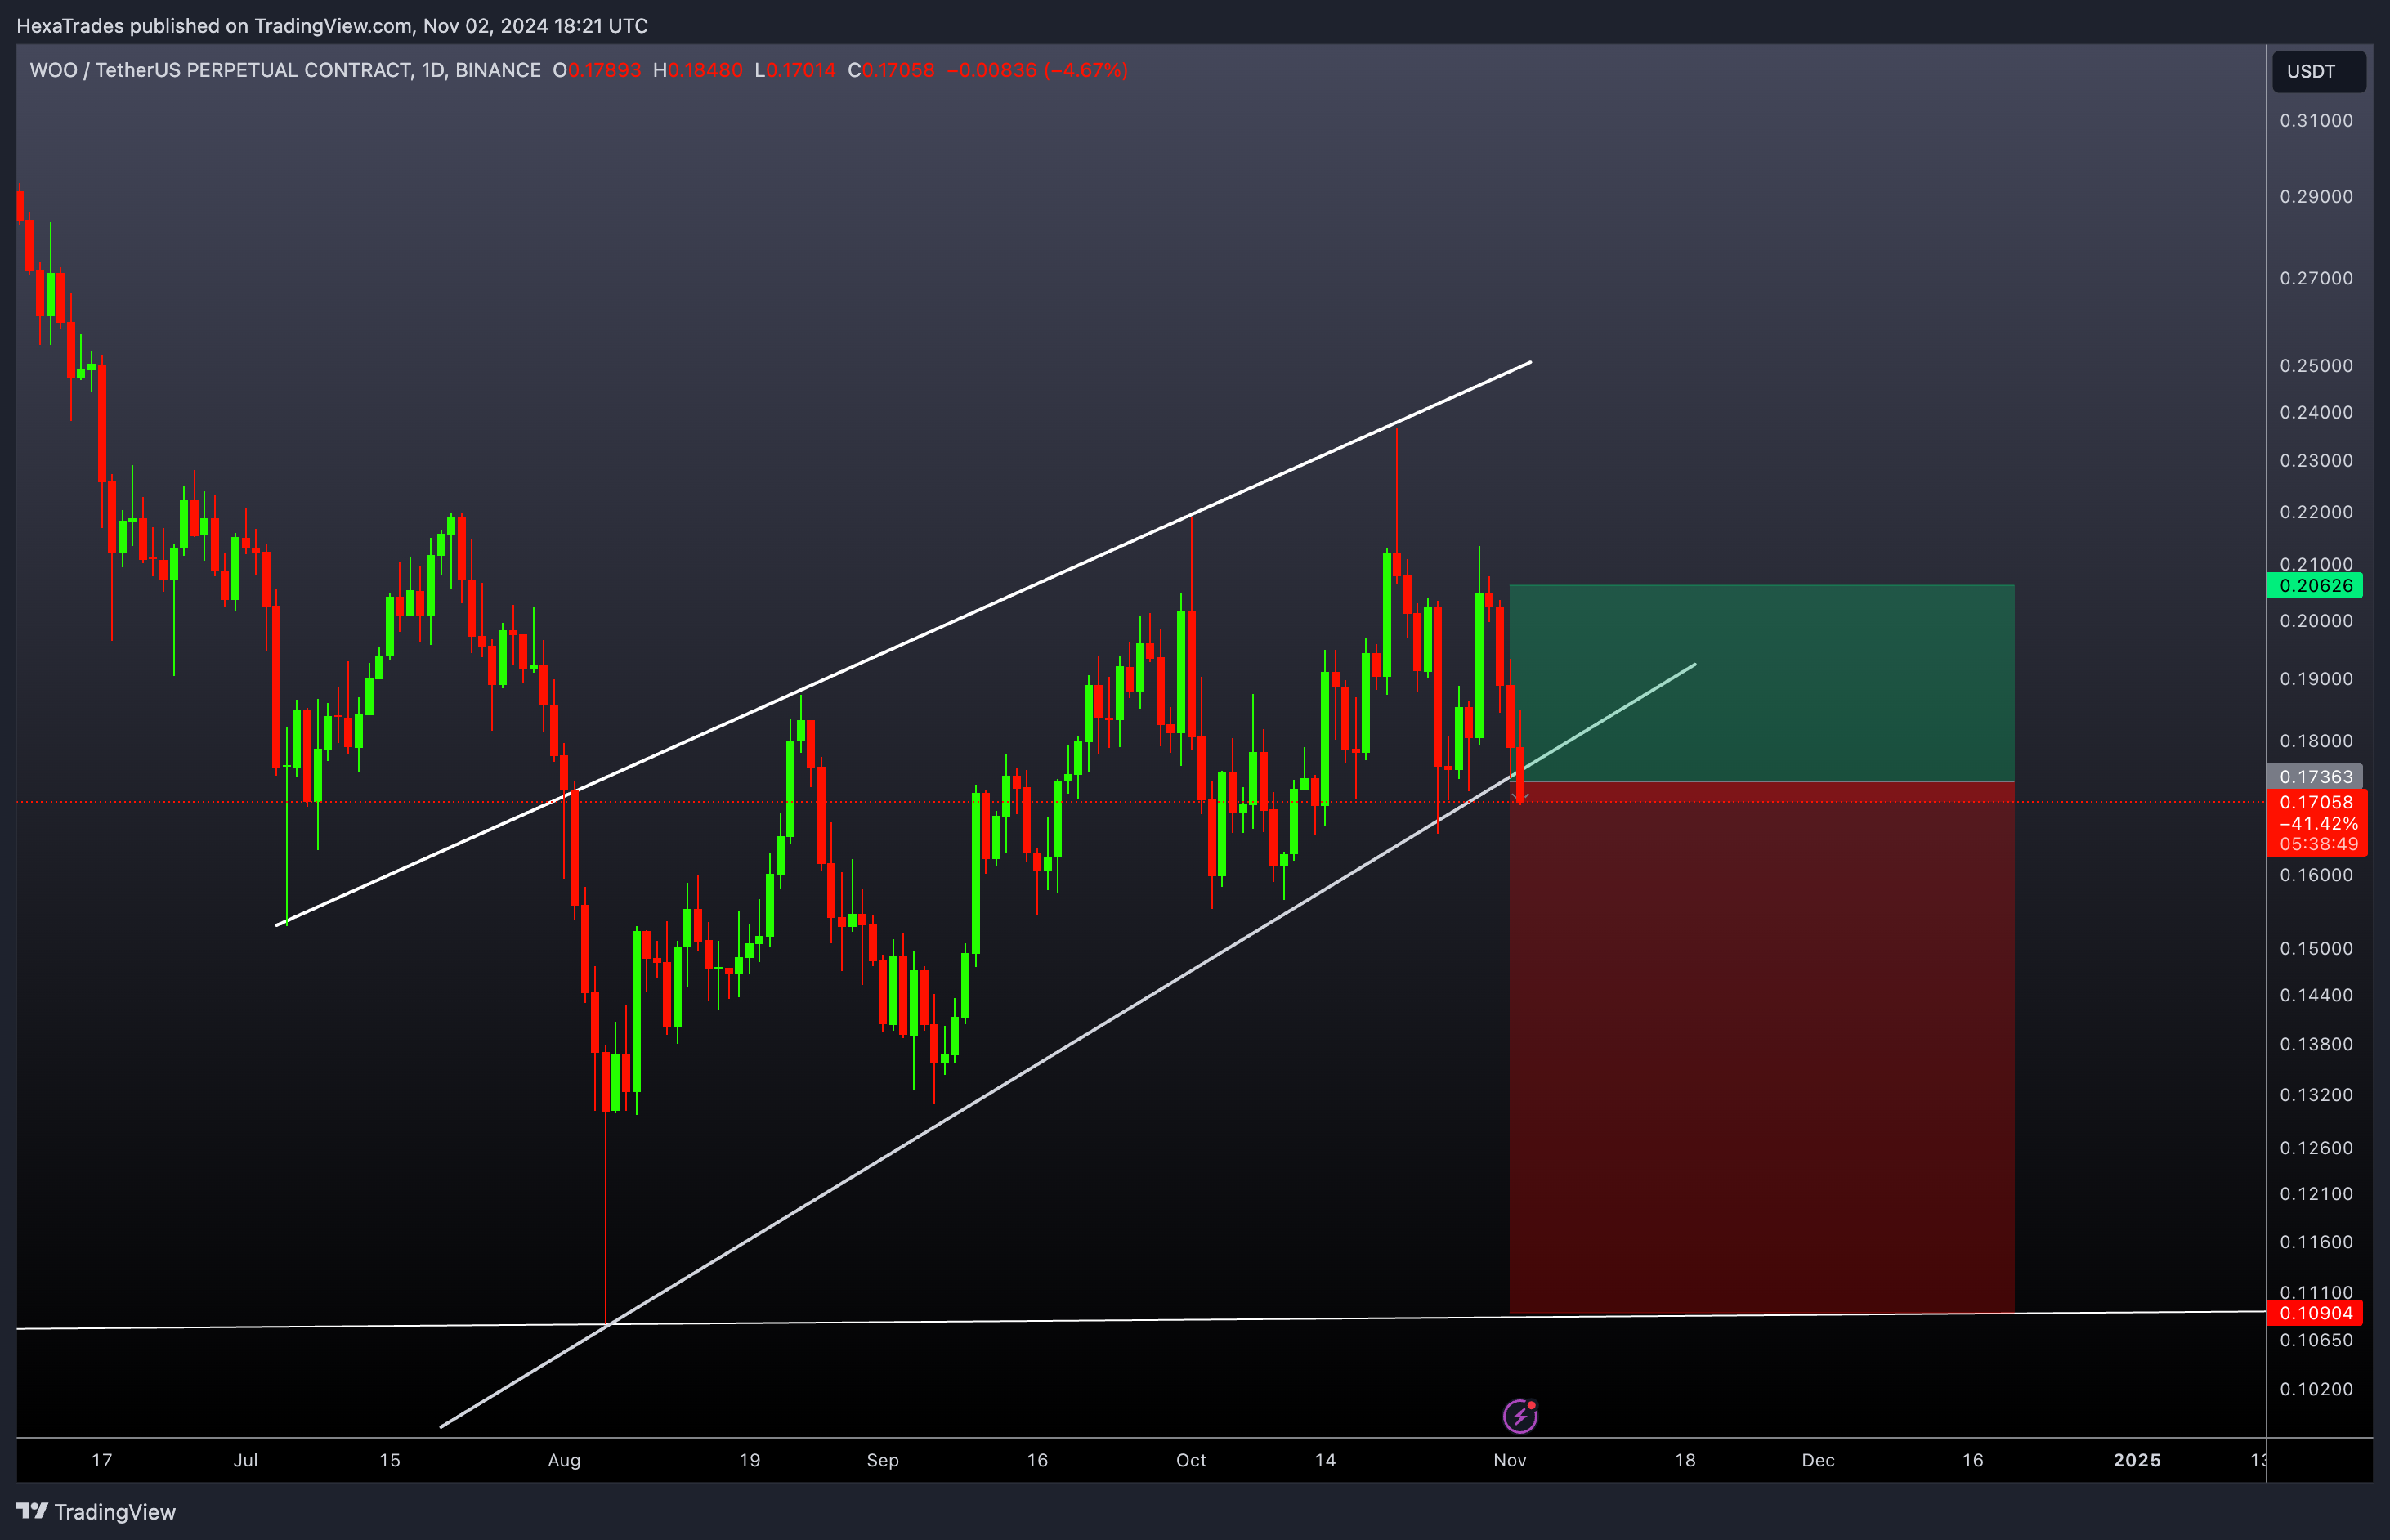Click the Oct date on time axis
This screenshot has height=1540, width=2390.
tap(1190, 1460)
